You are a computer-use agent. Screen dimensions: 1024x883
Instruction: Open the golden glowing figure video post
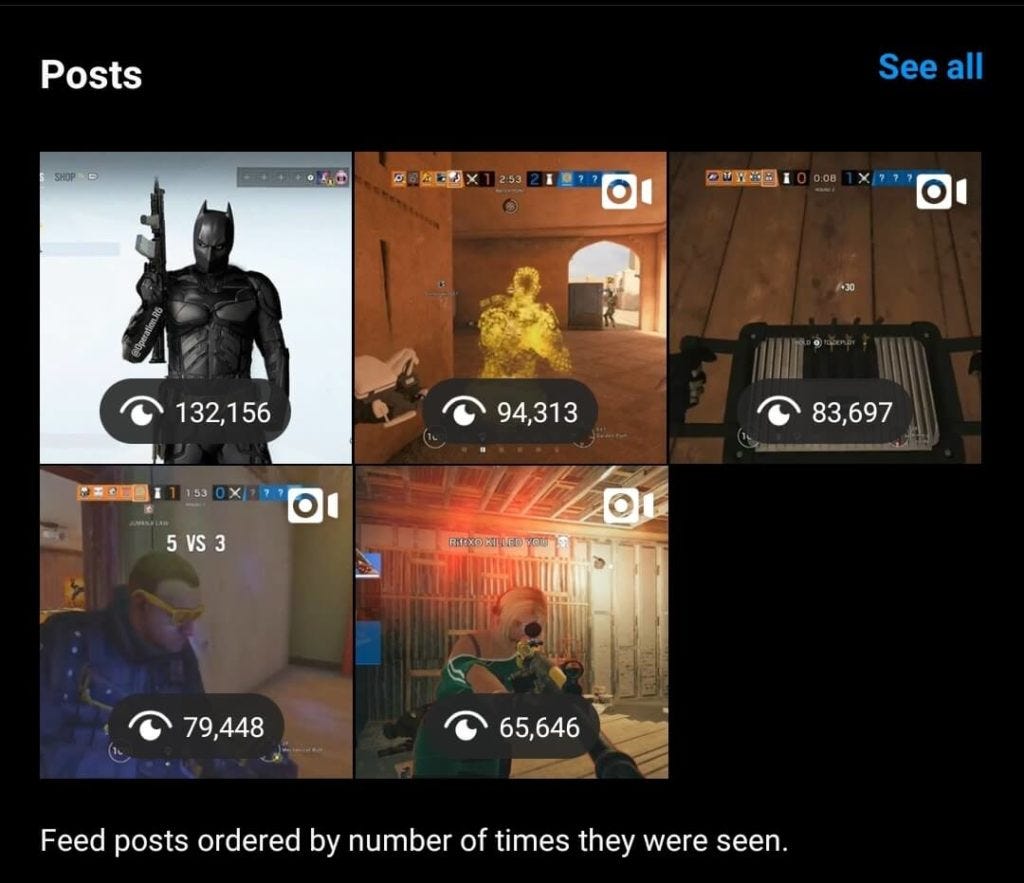[x=511, y=308]
